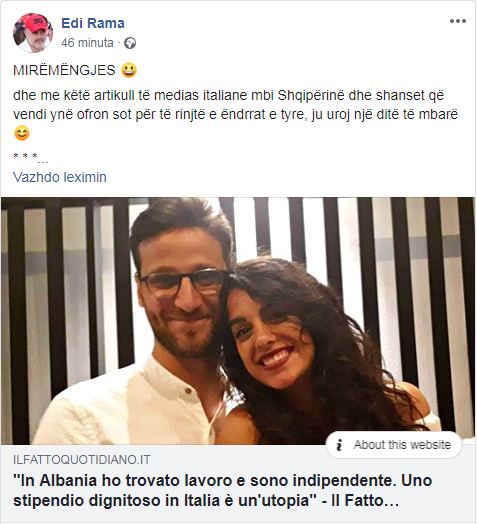Viewport: 477px width, 524px height.
Task: Click the globe public audience icon
Action: (x=130, y=43)
